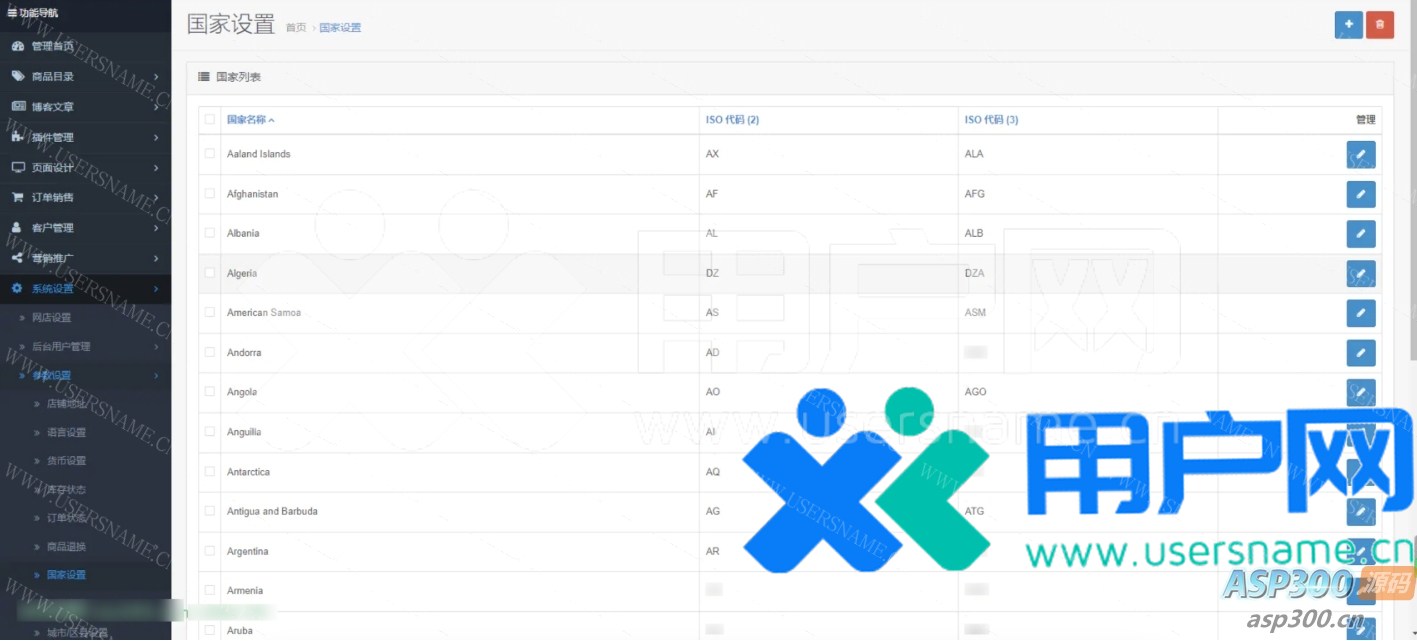Image resolution: width=1417 pixels, height=641 pixels.
Task: Sort table by 国家名称 column header
Action: click(249, 120)
